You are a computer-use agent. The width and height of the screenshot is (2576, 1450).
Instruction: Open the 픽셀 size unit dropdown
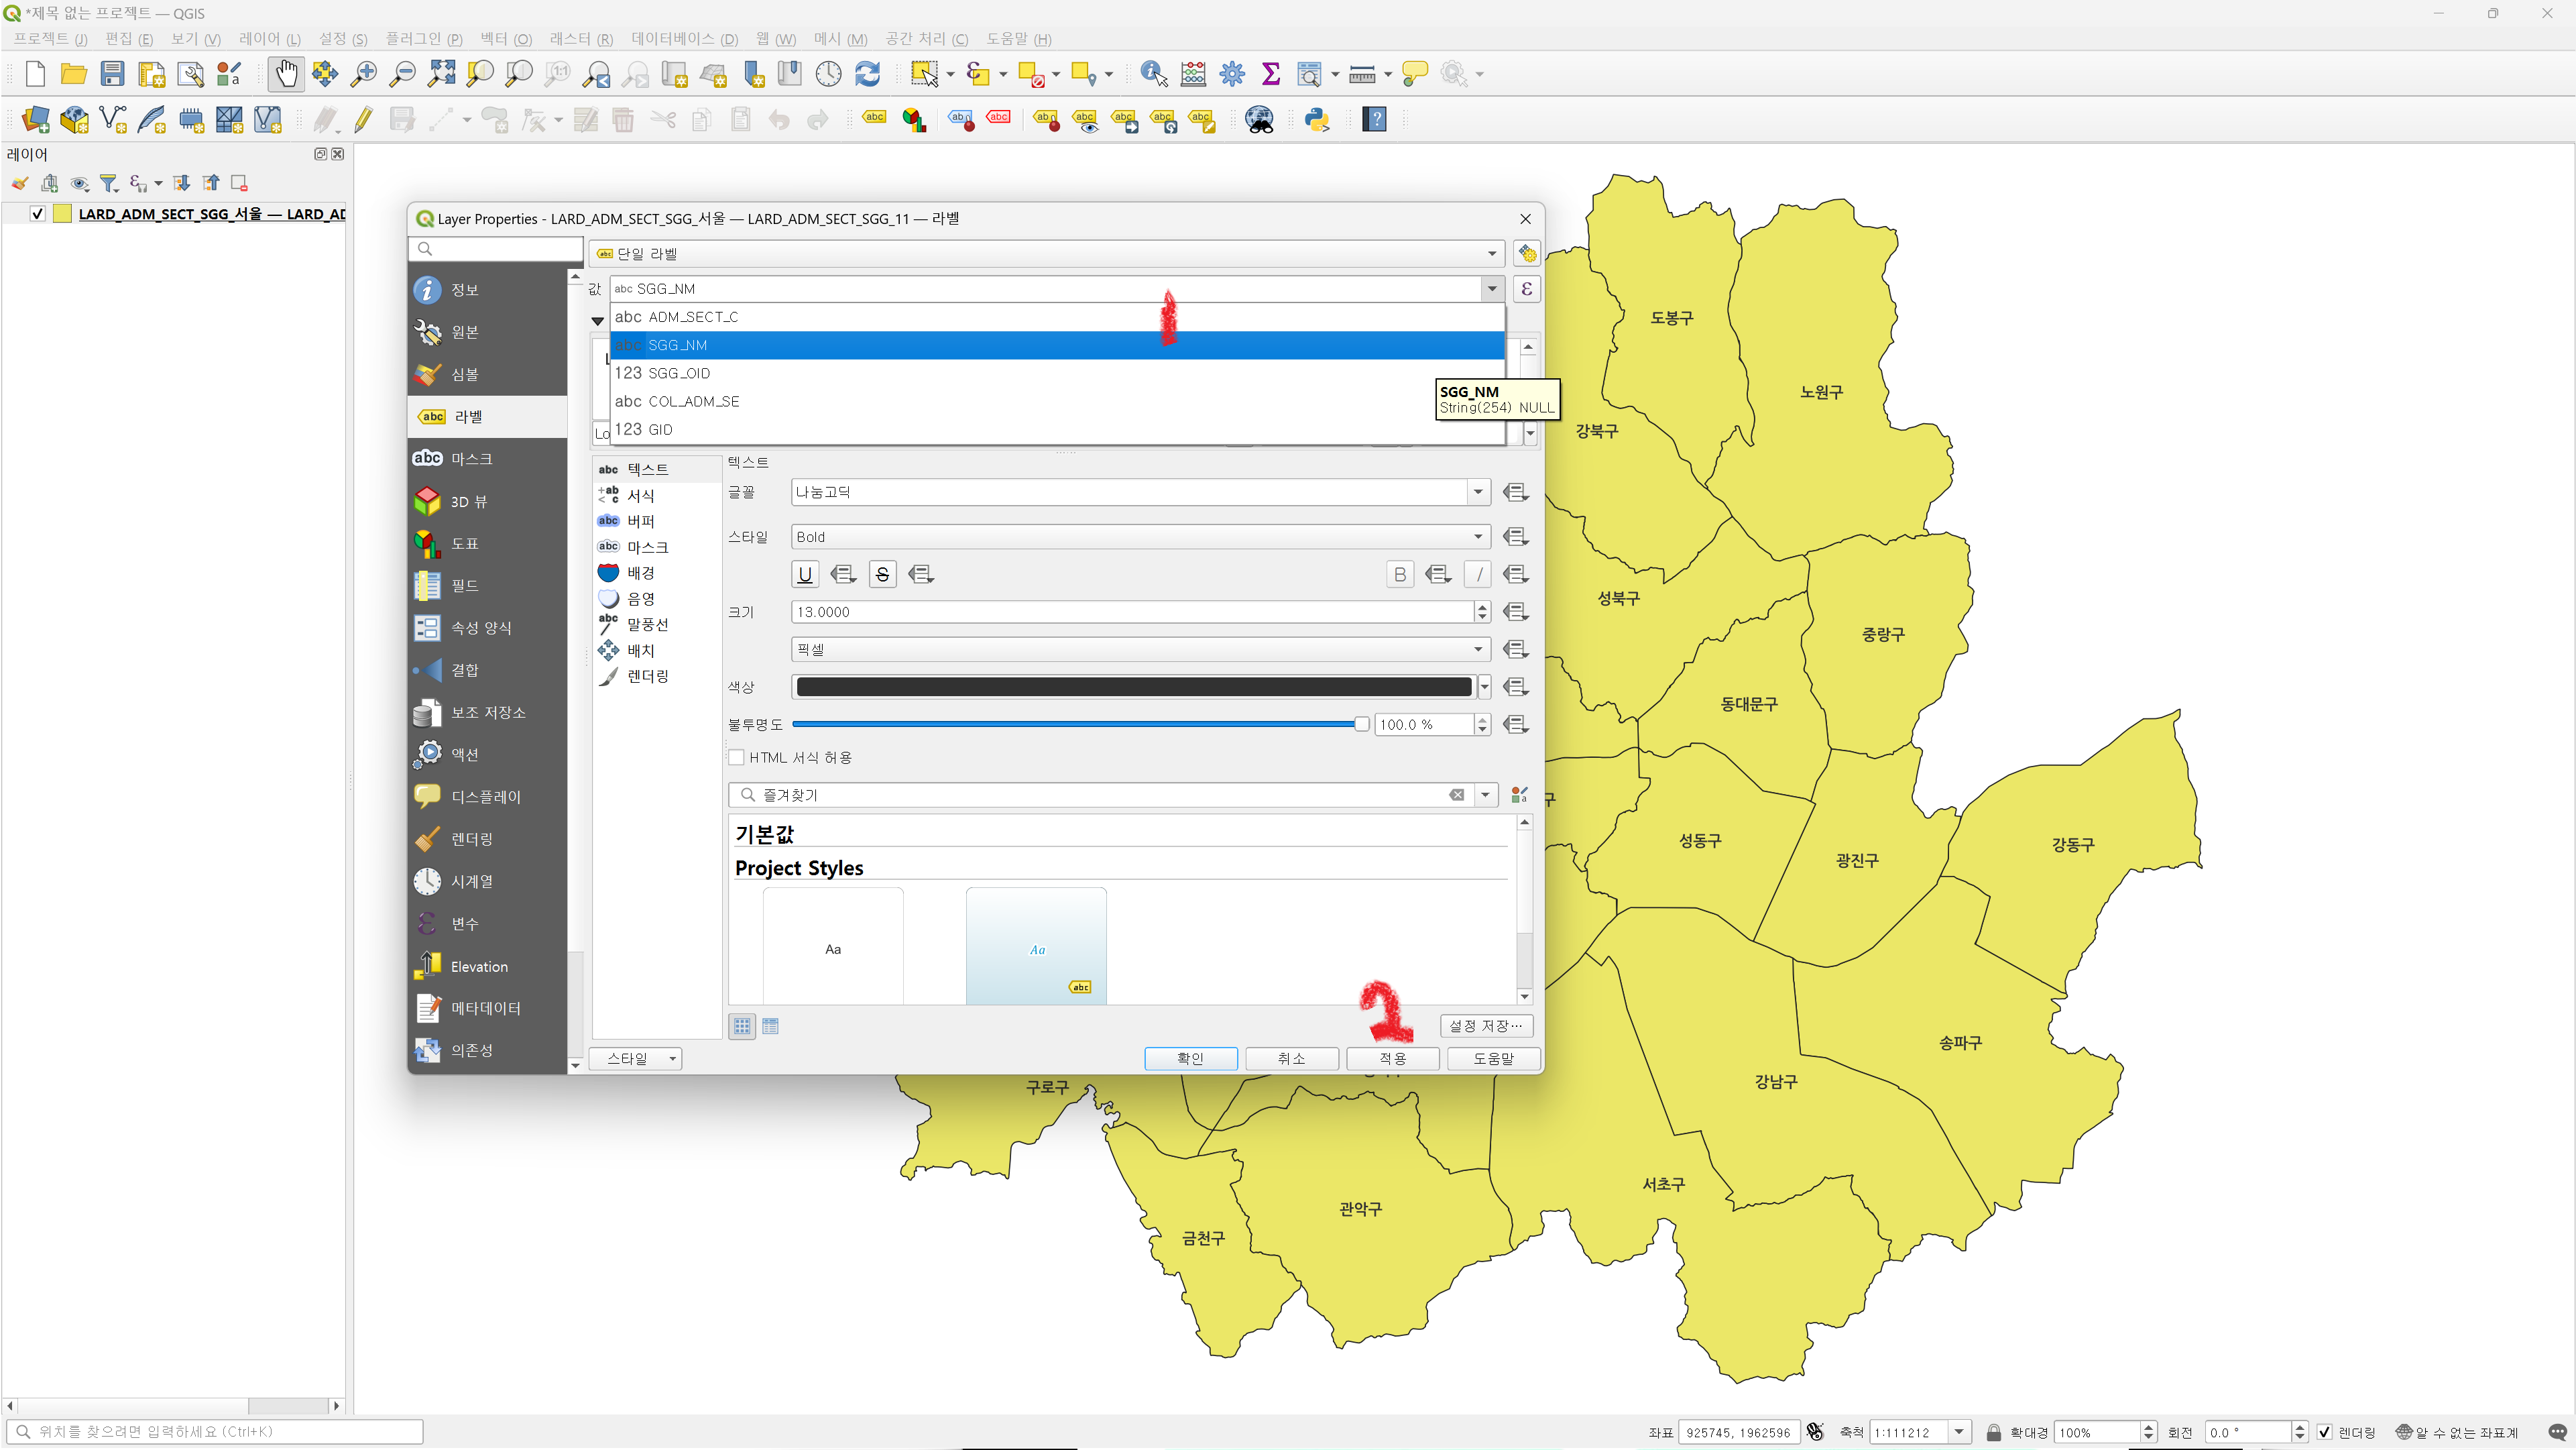click(x=1477, y=649)
